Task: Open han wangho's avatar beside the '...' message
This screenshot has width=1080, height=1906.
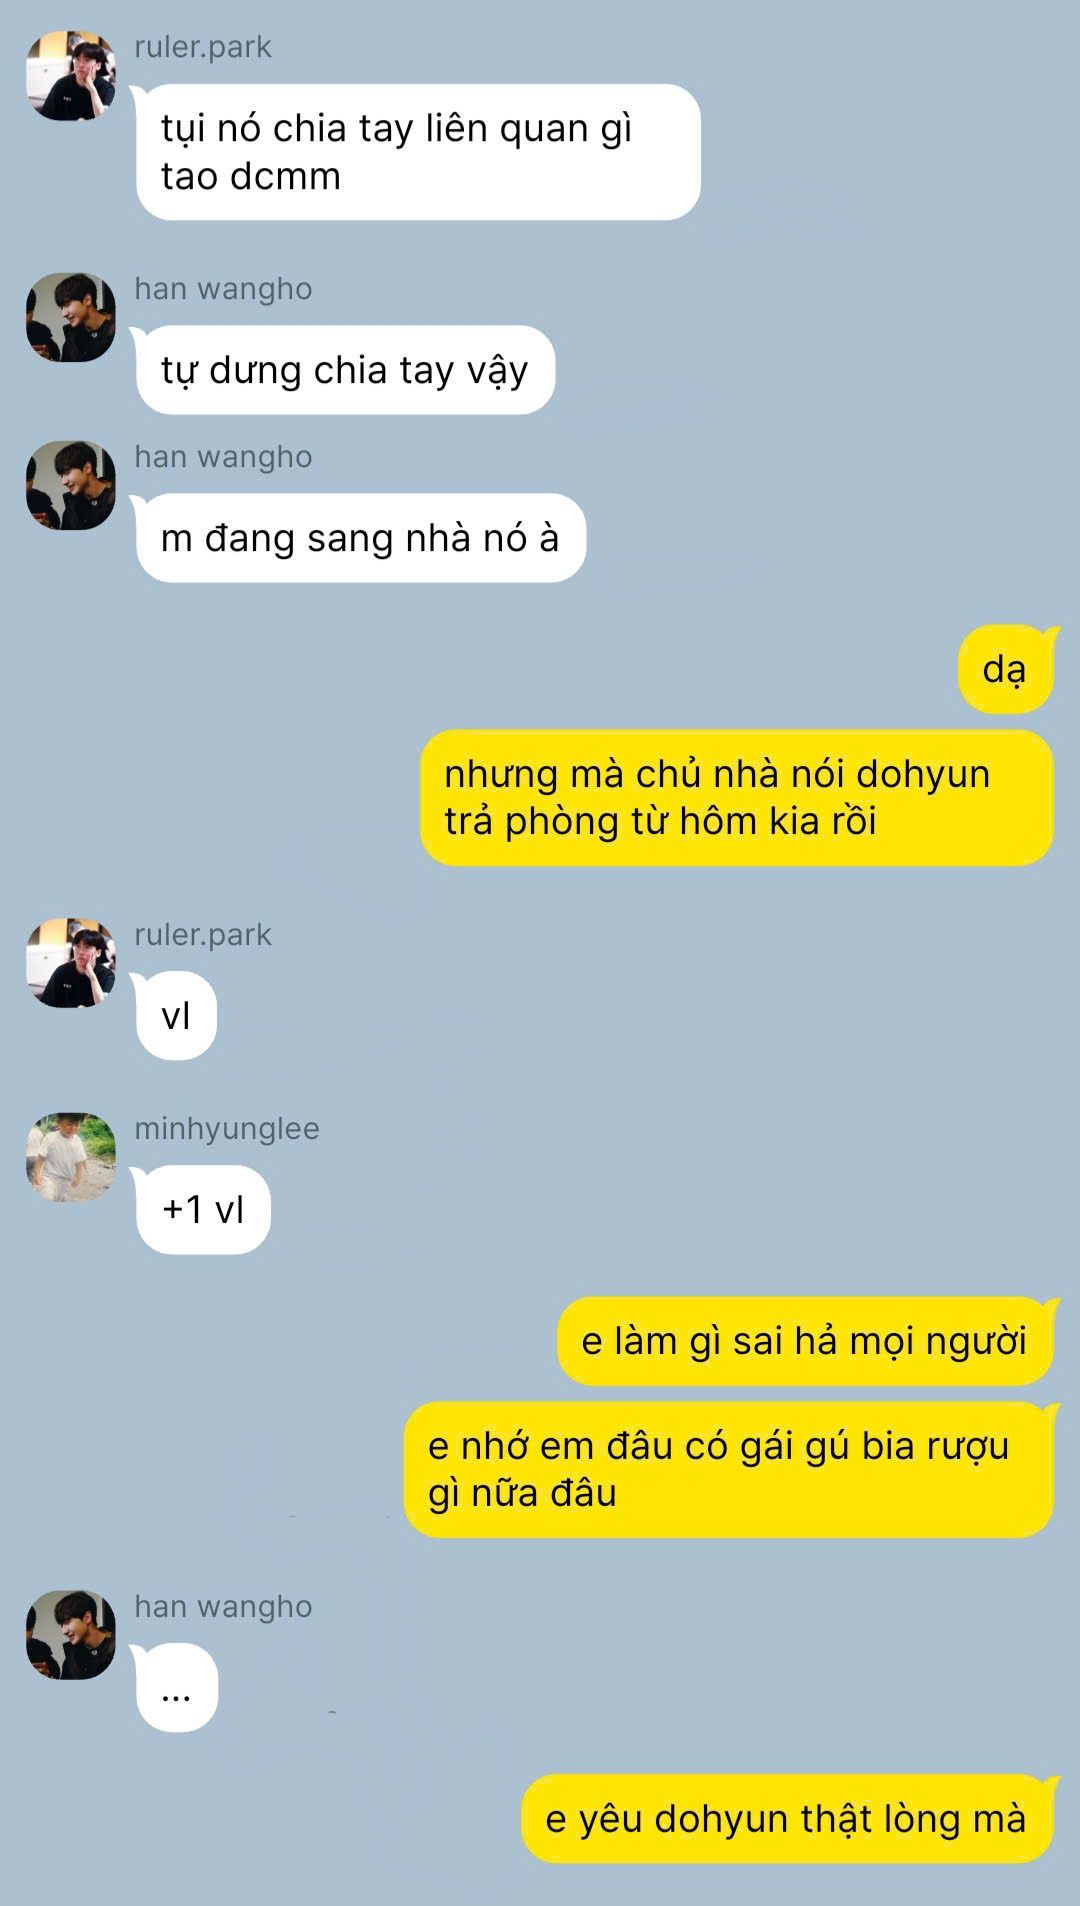Action: [71, 1635]
